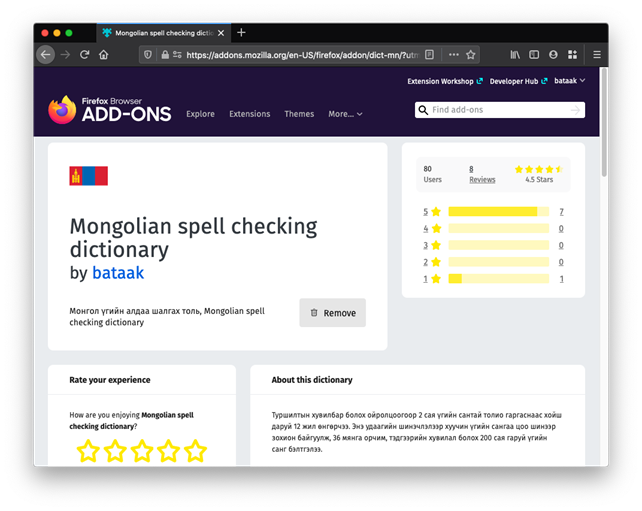
Task: Rate the dictionary five stars
Action: [x=194, y=451]
